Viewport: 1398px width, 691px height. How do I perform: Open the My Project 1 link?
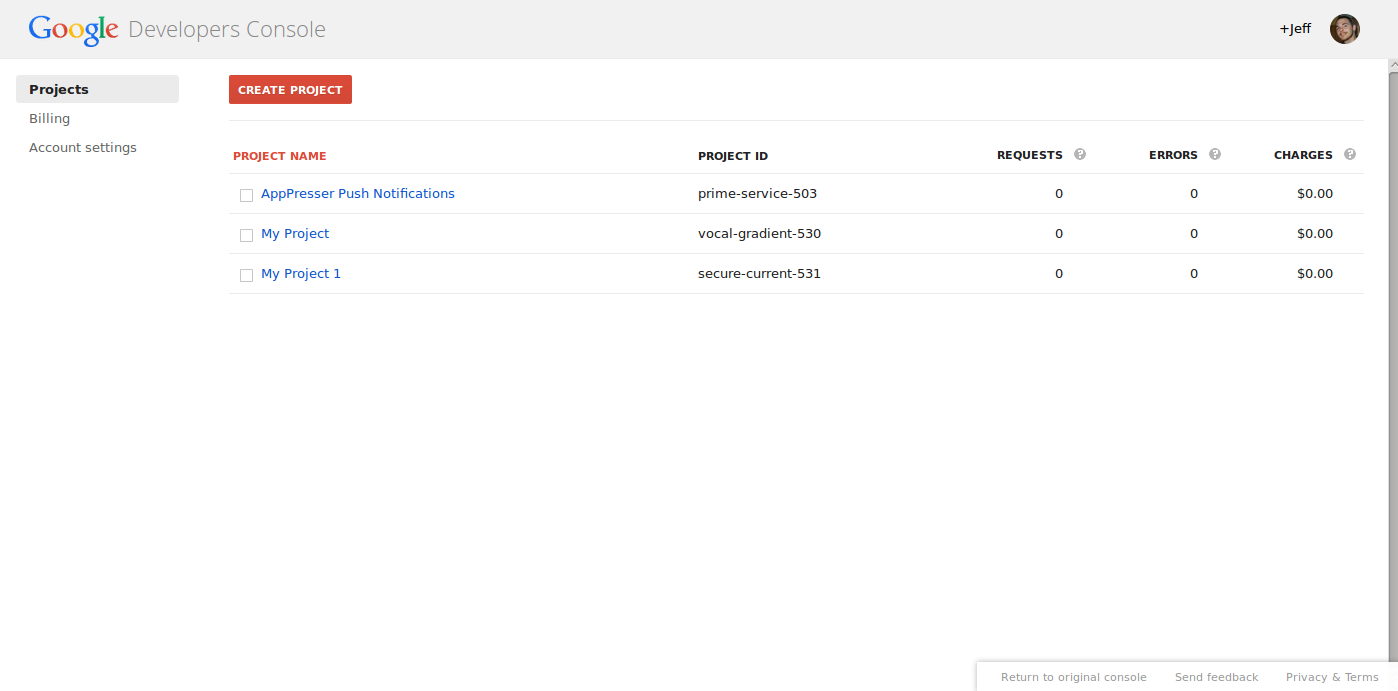301,274
